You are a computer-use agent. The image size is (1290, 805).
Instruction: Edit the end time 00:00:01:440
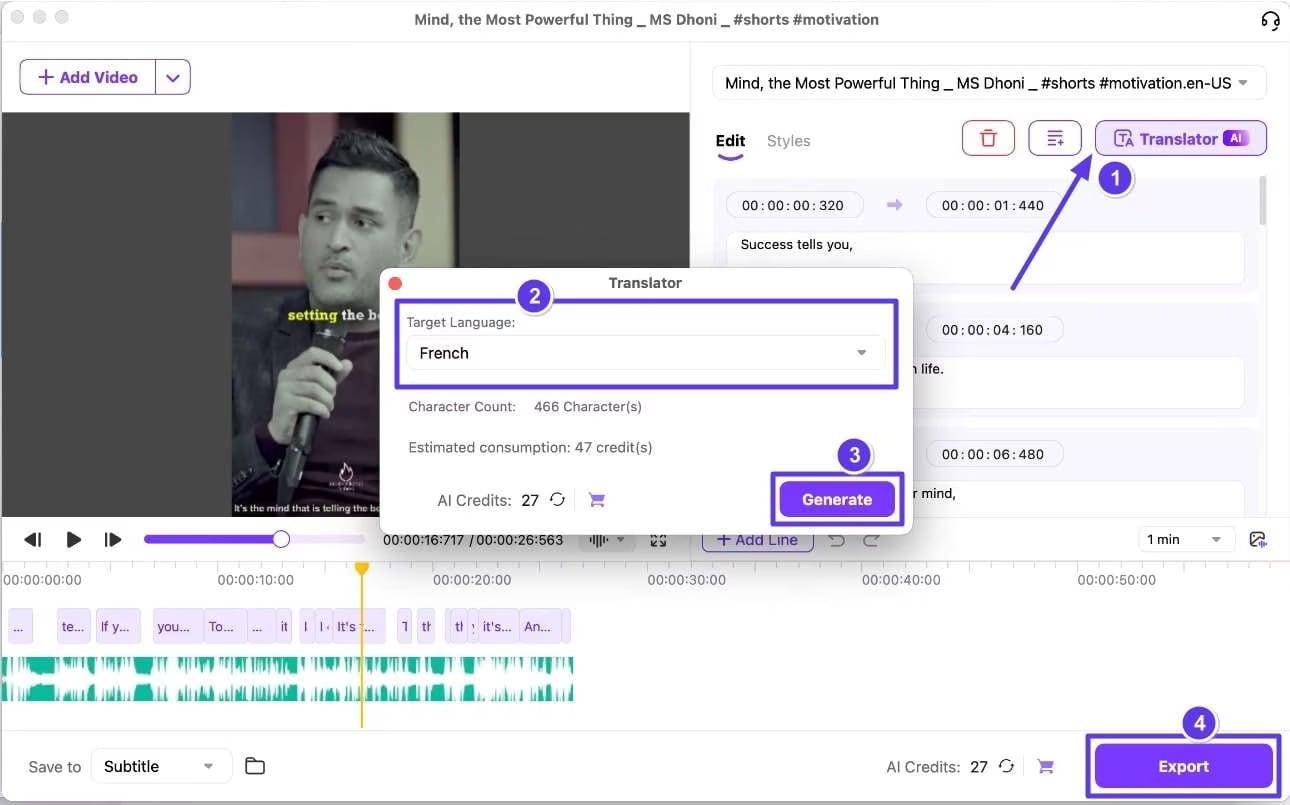[992, 205]
